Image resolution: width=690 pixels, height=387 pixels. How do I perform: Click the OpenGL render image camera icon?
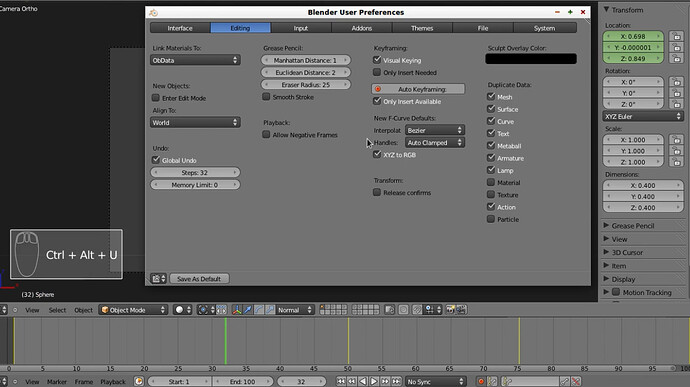coord(450,310)
